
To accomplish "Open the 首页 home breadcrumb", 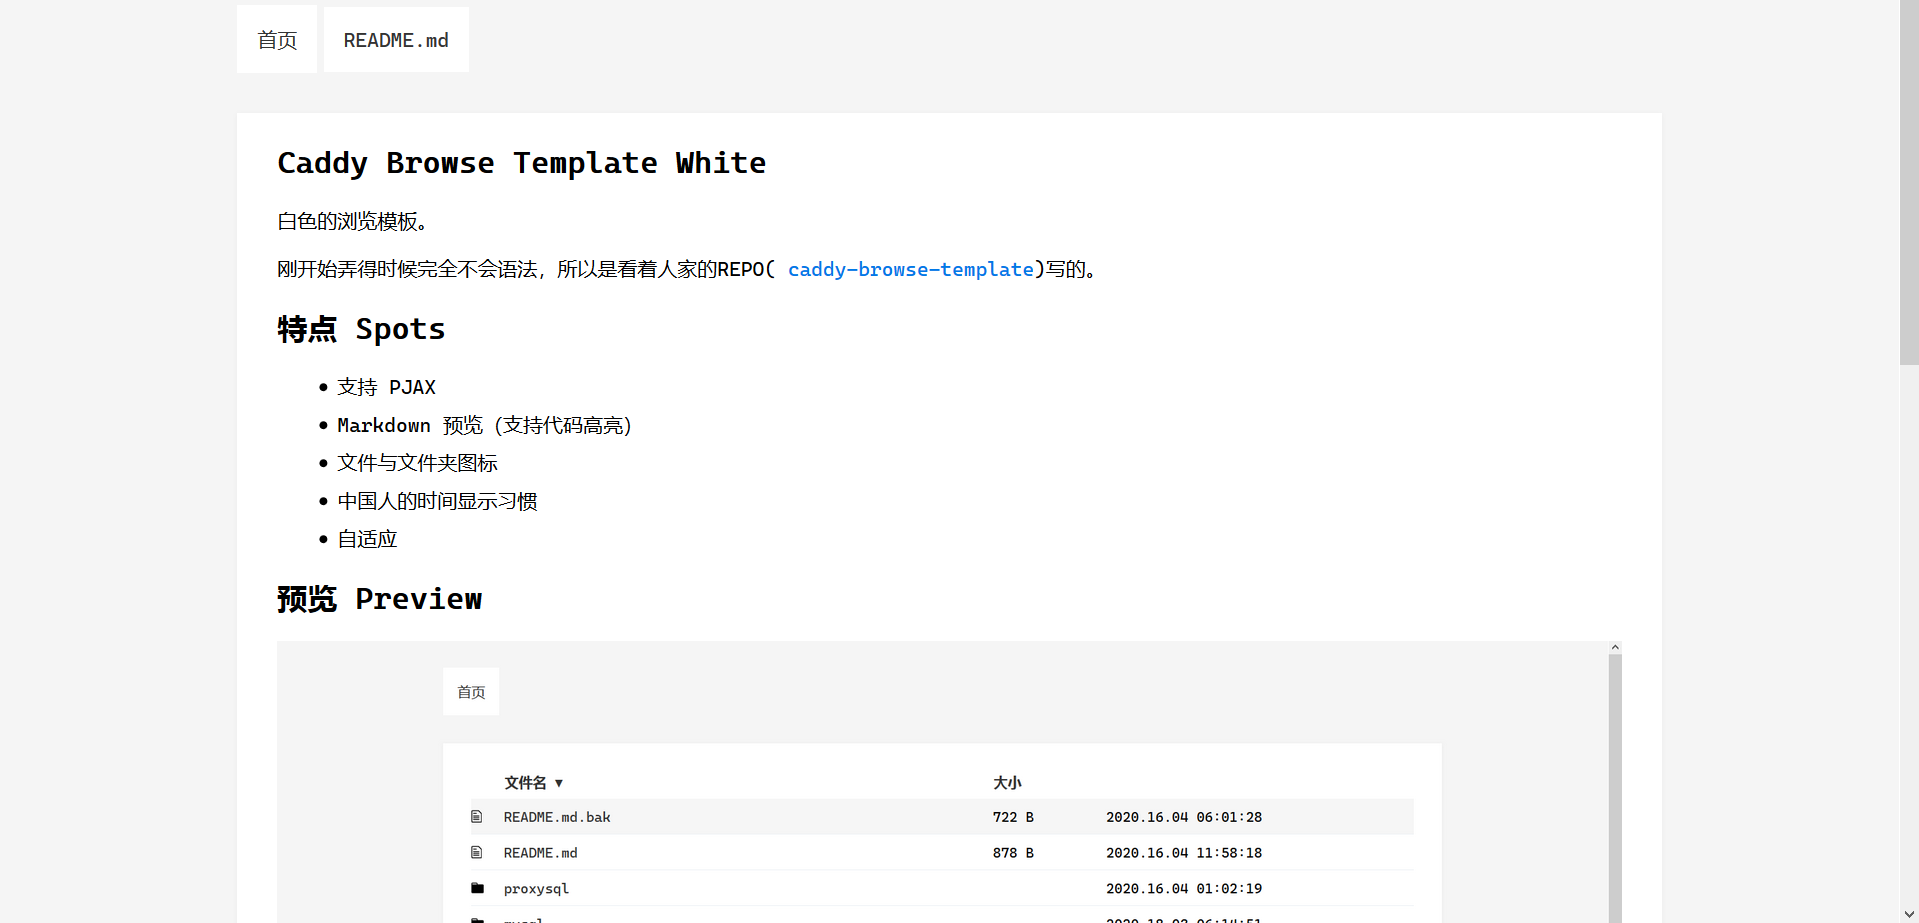I will tap(277, 39).
